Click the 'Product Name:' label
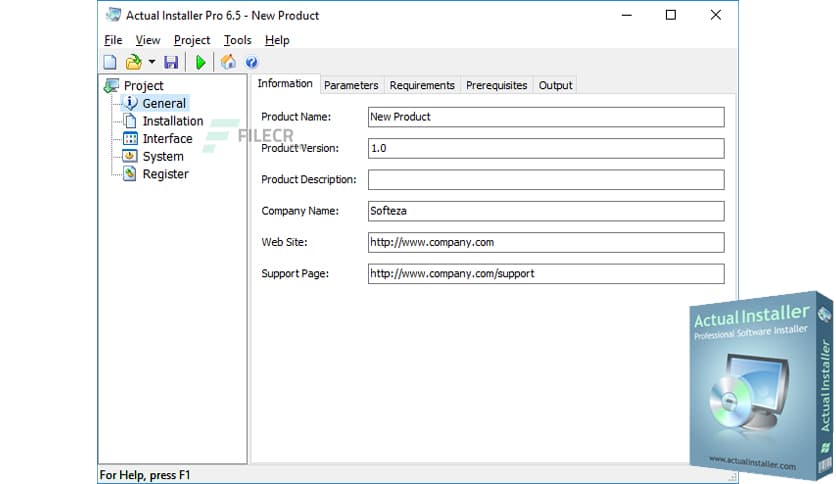This screenshot has height=484, width=836. coord(296,117)
